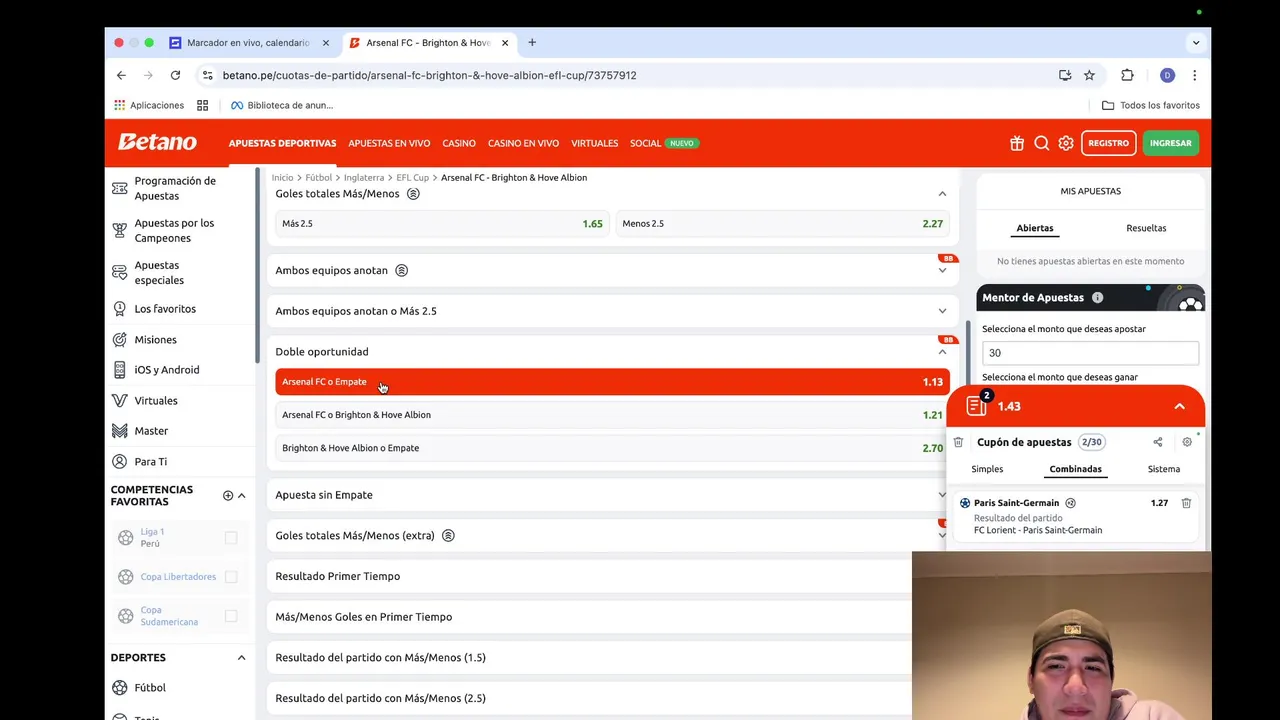
Task: Select the Simples bet slip tab
Action: (x=987, y=469)
